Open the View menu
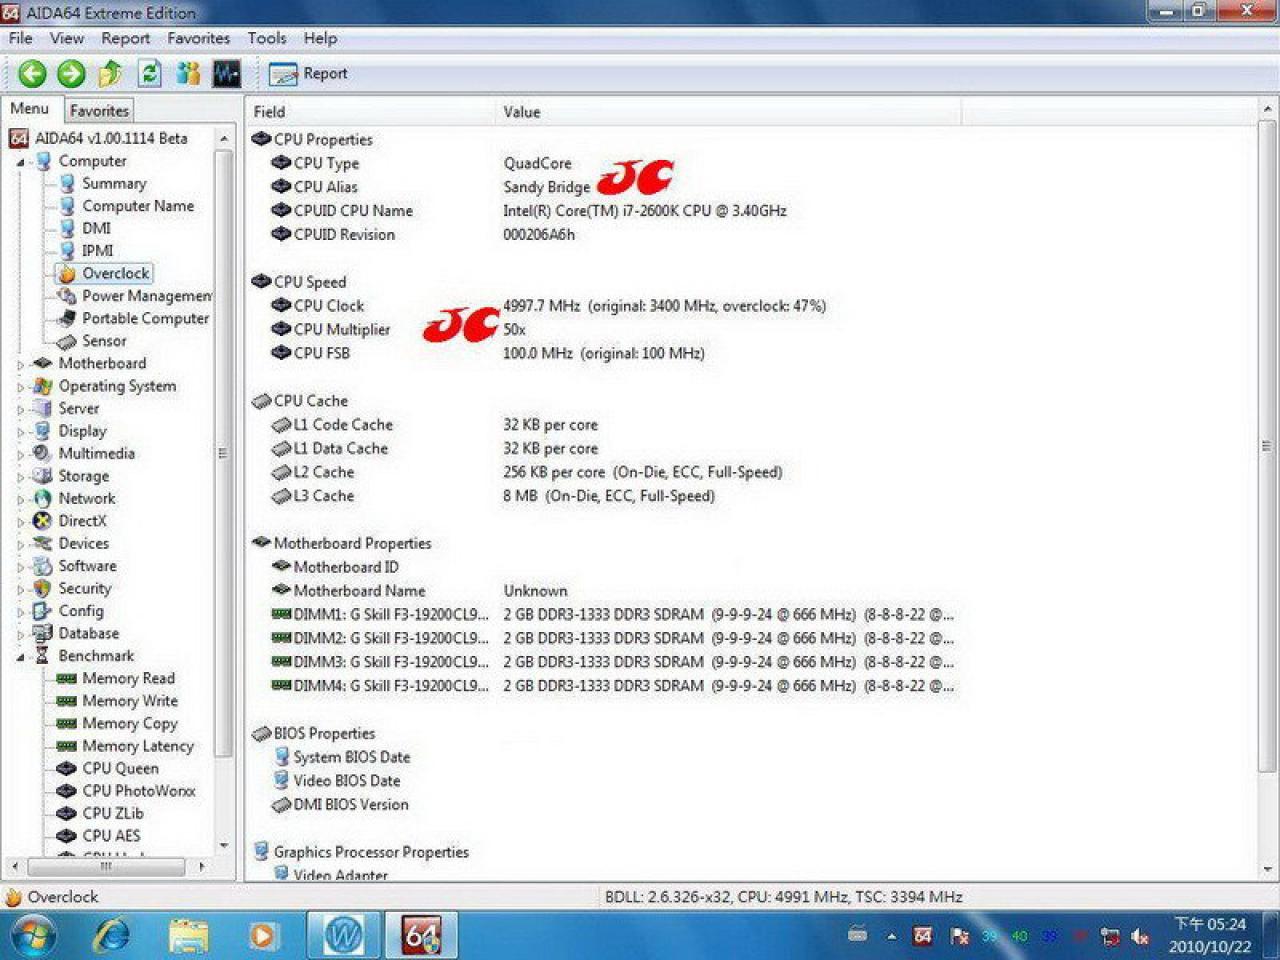 (x=66, y=38)
